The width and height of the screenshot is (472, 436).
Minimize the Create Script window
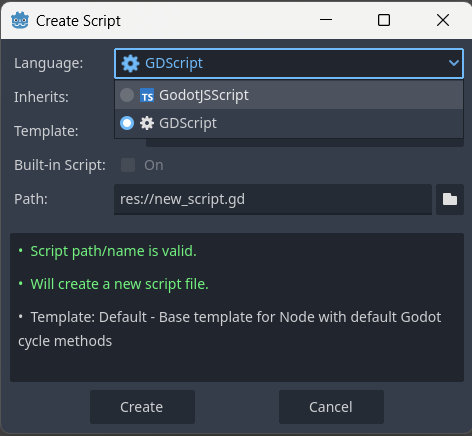click(326, 20)
